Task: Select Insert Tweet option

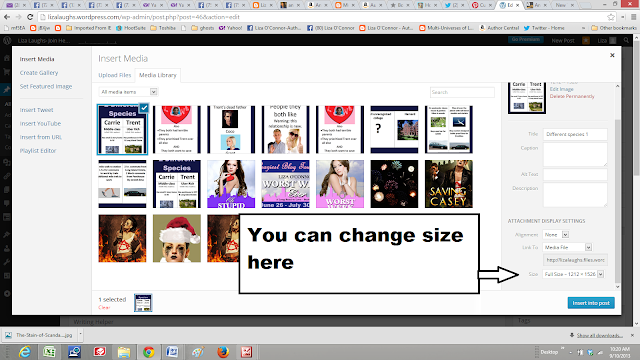Action: point(36,110)
